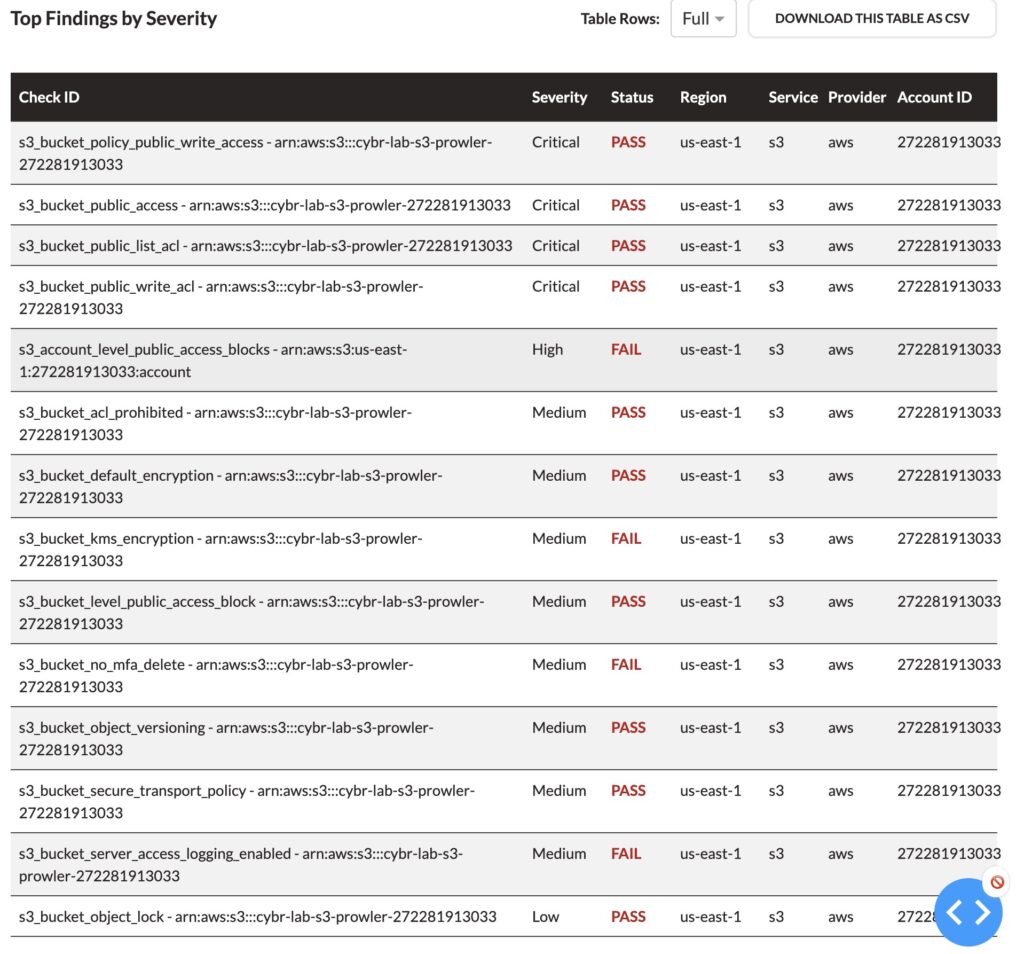Click account ID in s3_bucket_kms_encryption row
This screenshot has width=1024, height=954.
click(948, 538)
